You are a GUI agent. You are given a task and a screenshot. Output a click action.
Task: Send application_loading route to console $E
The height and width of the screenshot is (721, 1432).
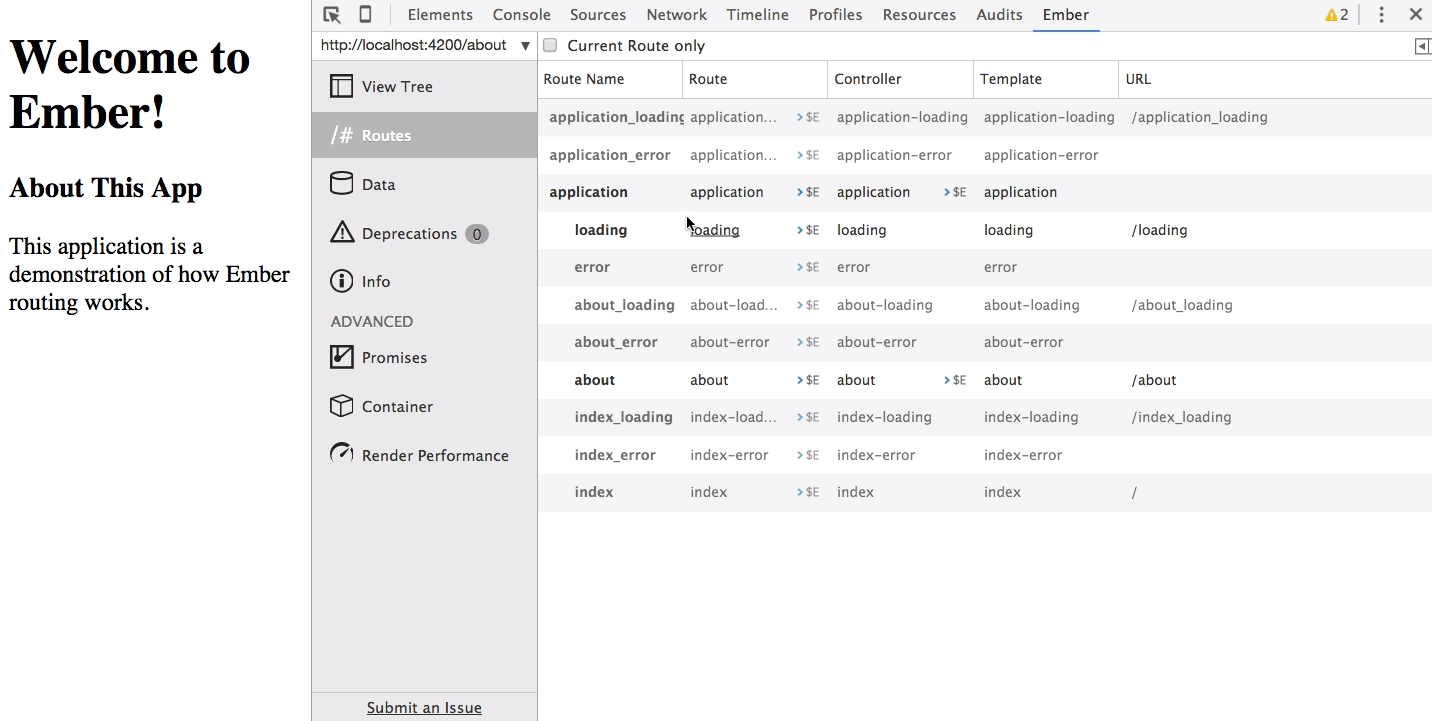808,117
